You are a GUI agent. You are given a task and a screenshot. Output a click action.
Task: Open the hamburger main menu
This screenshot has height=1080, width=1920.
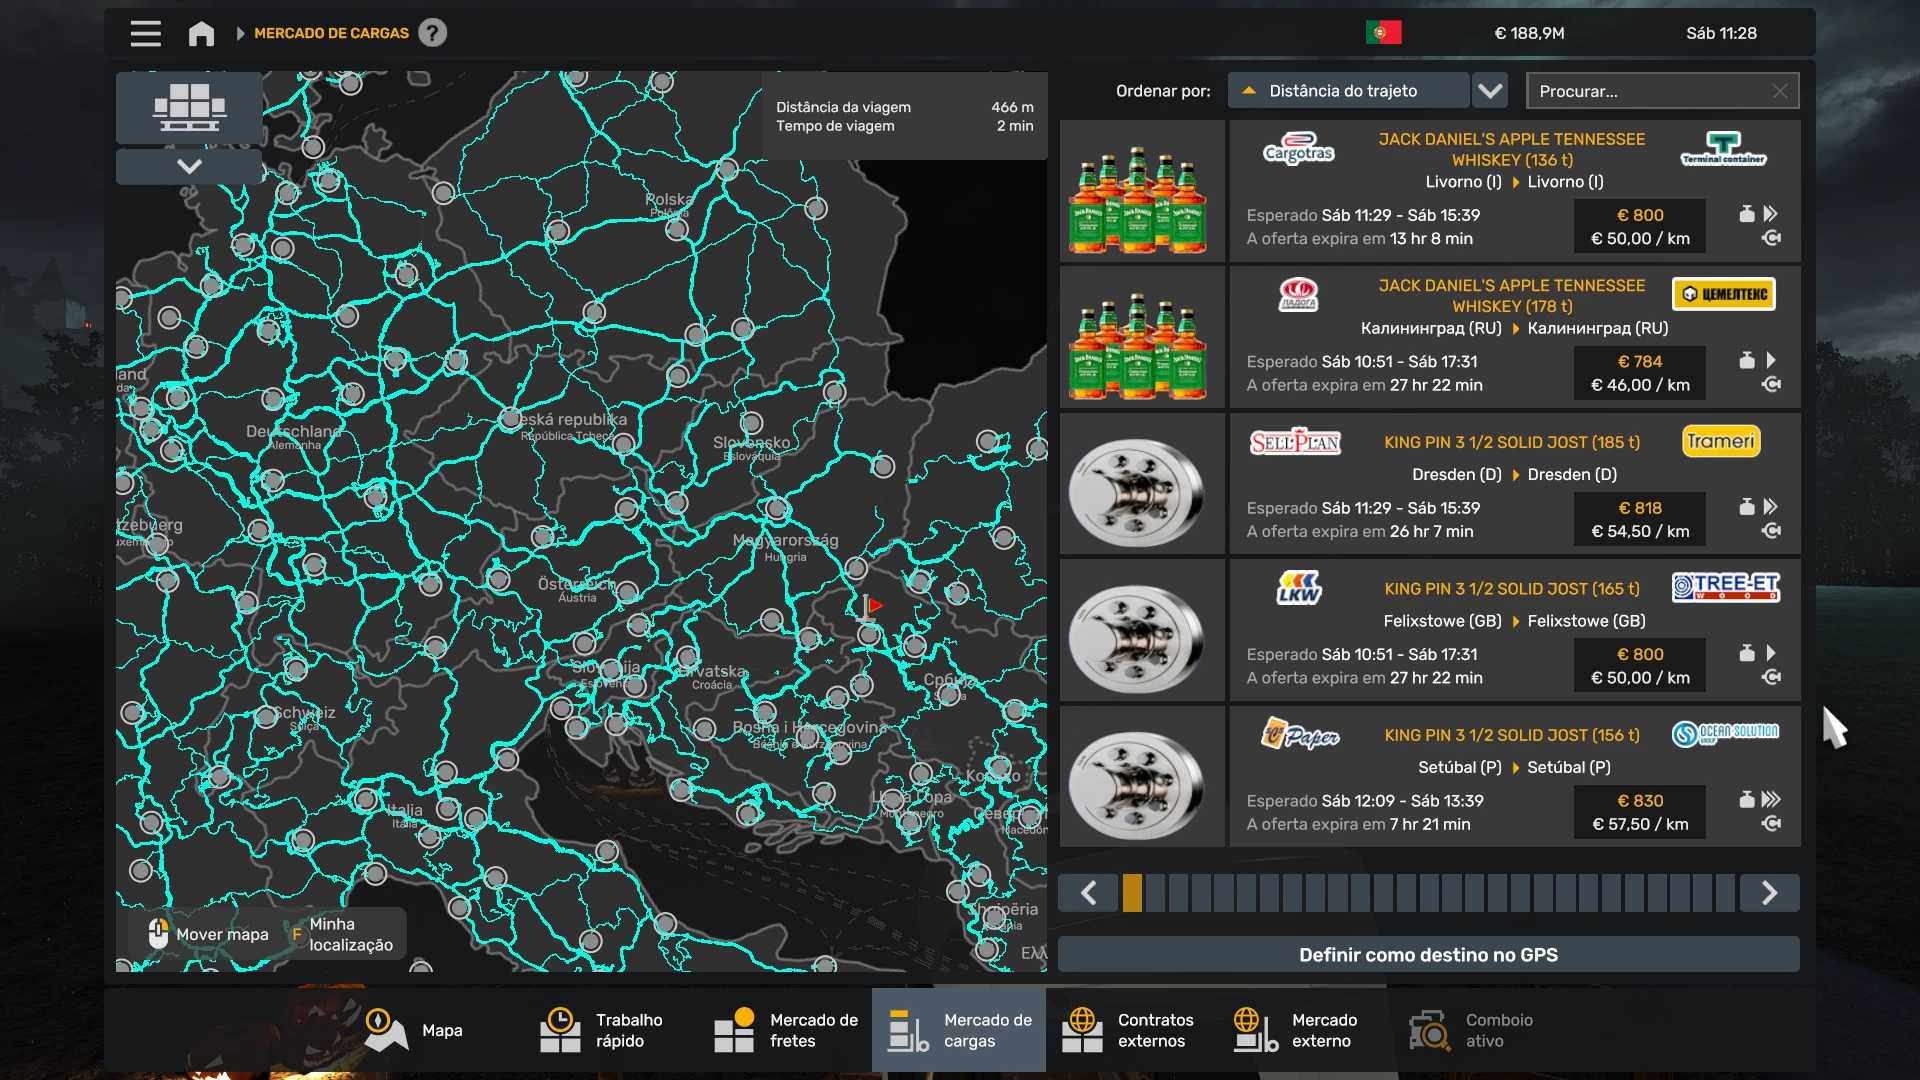145,33
